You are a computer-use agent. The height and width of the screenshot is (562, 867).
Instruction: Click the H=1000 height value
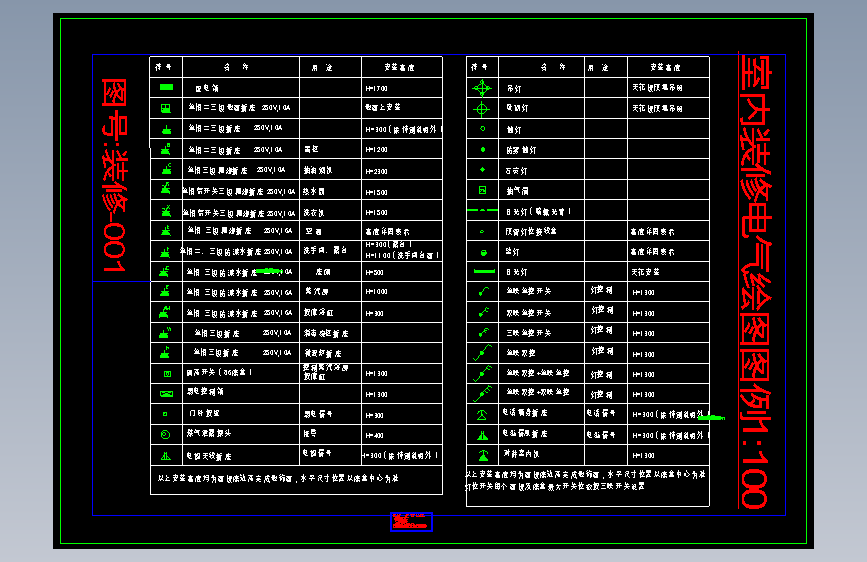(377, 292)
